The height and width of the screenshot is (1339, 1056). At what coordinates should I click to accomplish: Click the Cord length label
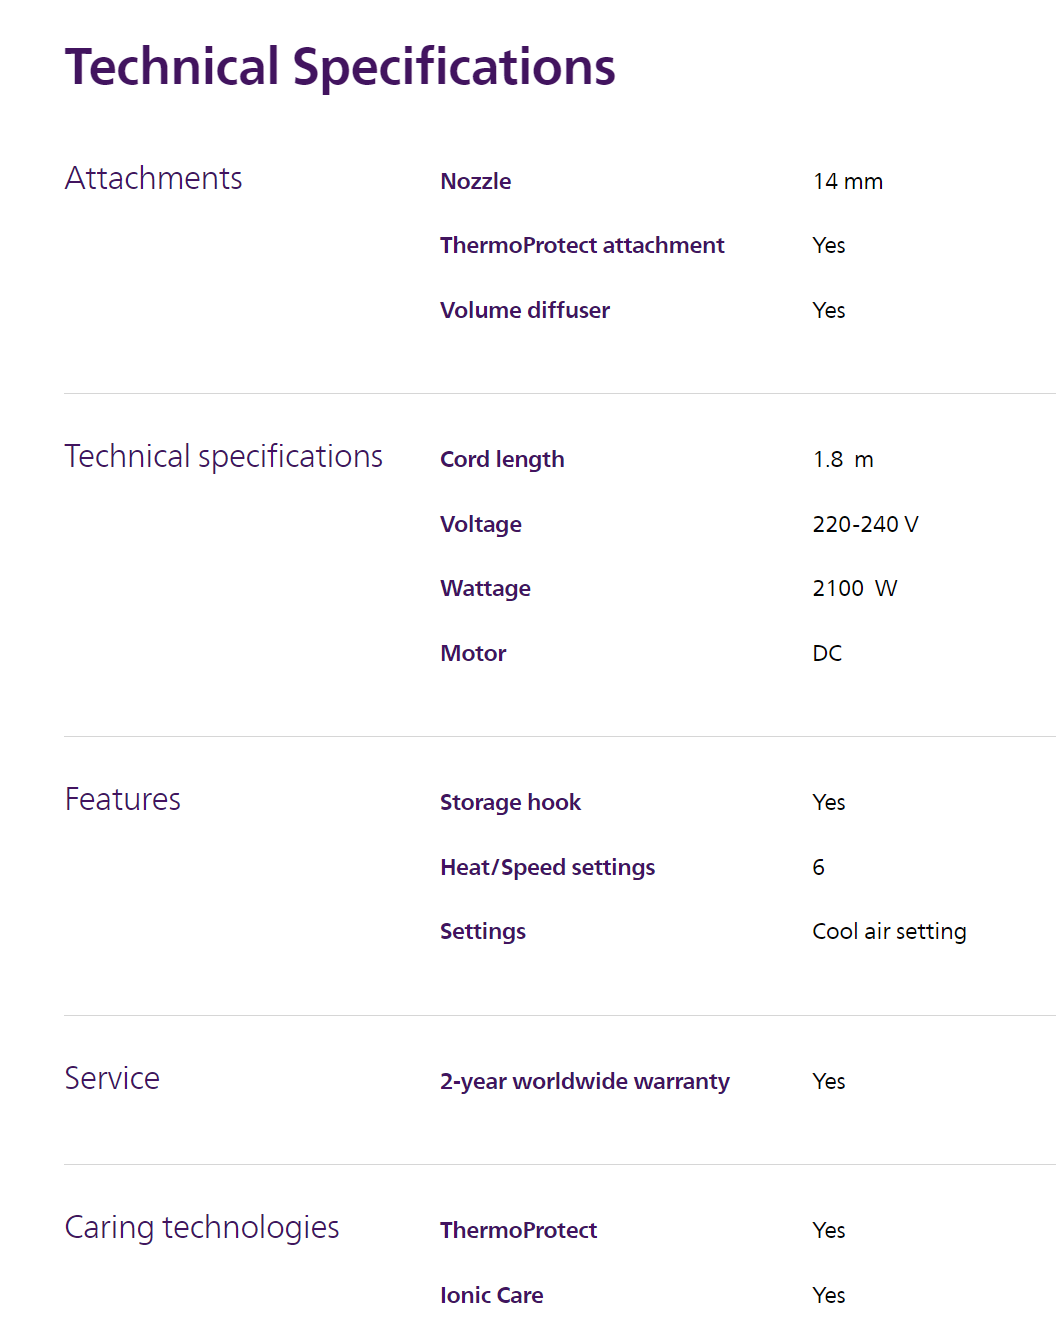click(x=502, y=459)
